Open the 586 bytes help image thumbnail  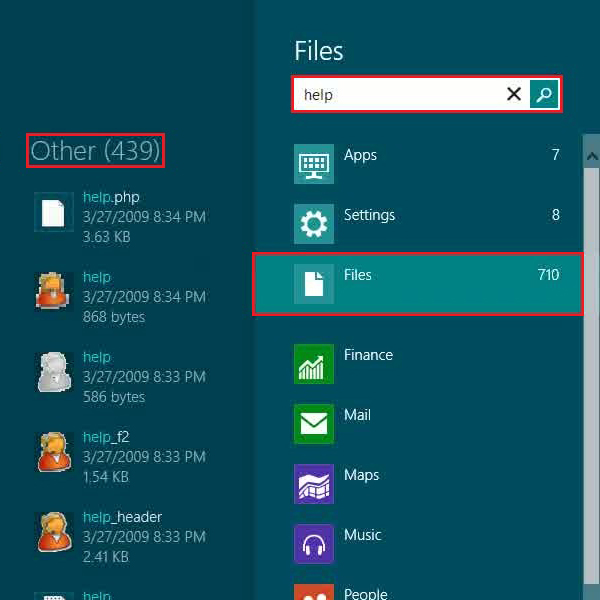point(54,372)
